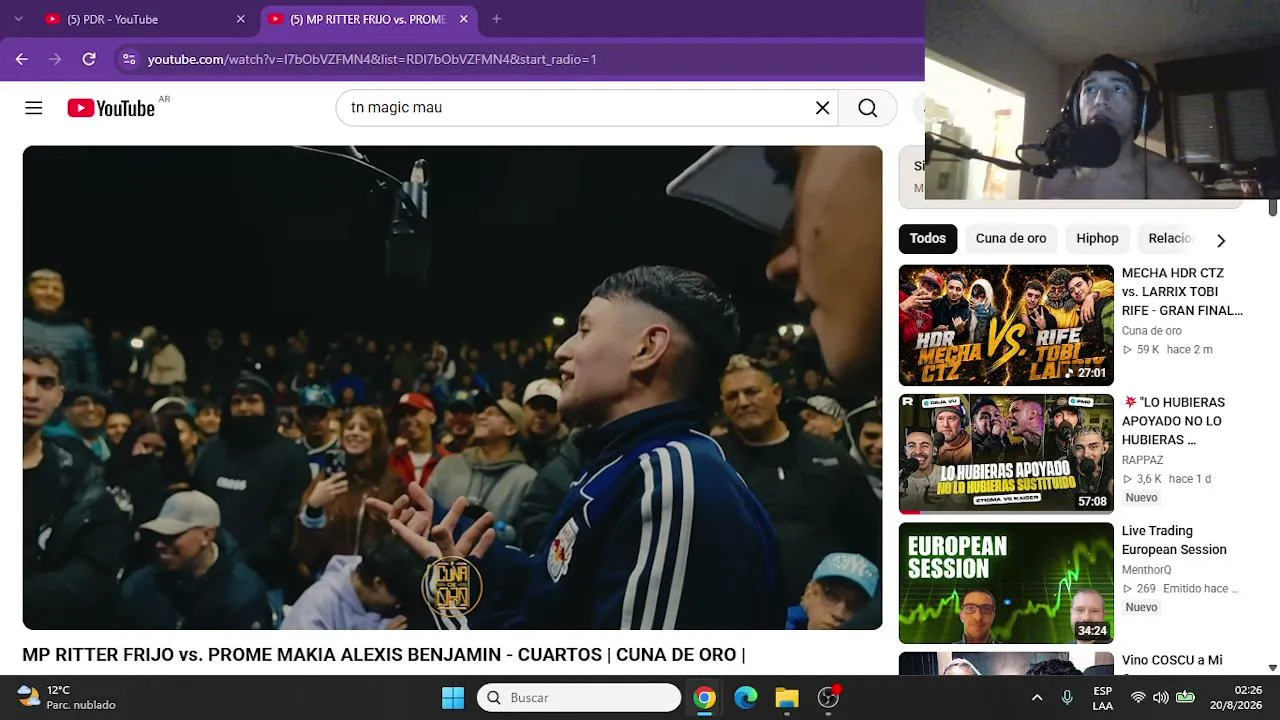
Task: Click the Google Chrome taskbar icon
Action: pyautogui.click(x=705, y=697)
